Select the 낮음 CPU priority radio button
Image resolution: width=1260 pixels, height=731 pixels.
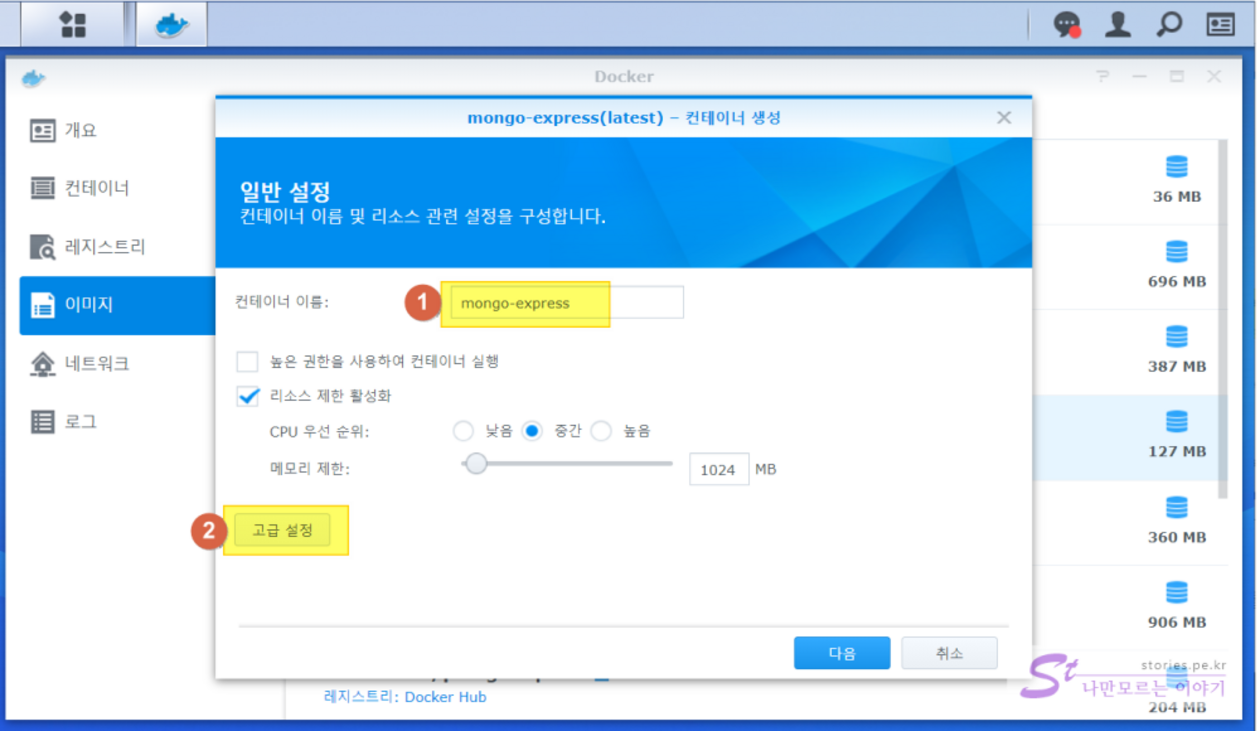pyautogui.click(x=463, y=431)
